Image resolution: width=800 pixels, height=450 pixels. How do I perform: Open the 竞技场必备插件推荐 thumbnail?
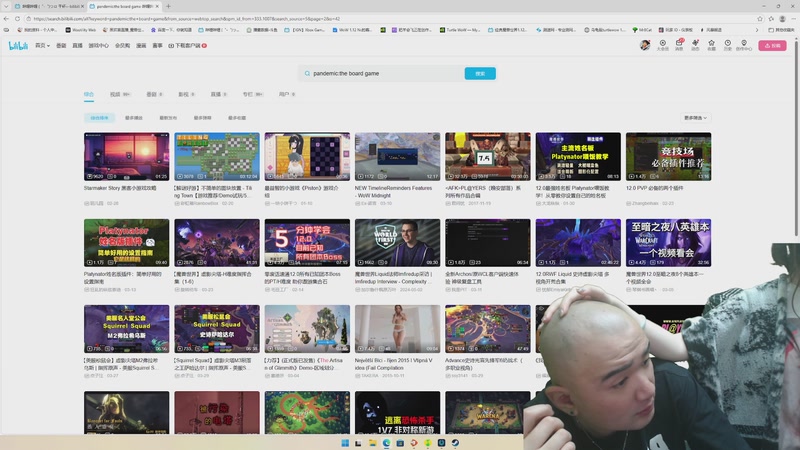[668, 157]
